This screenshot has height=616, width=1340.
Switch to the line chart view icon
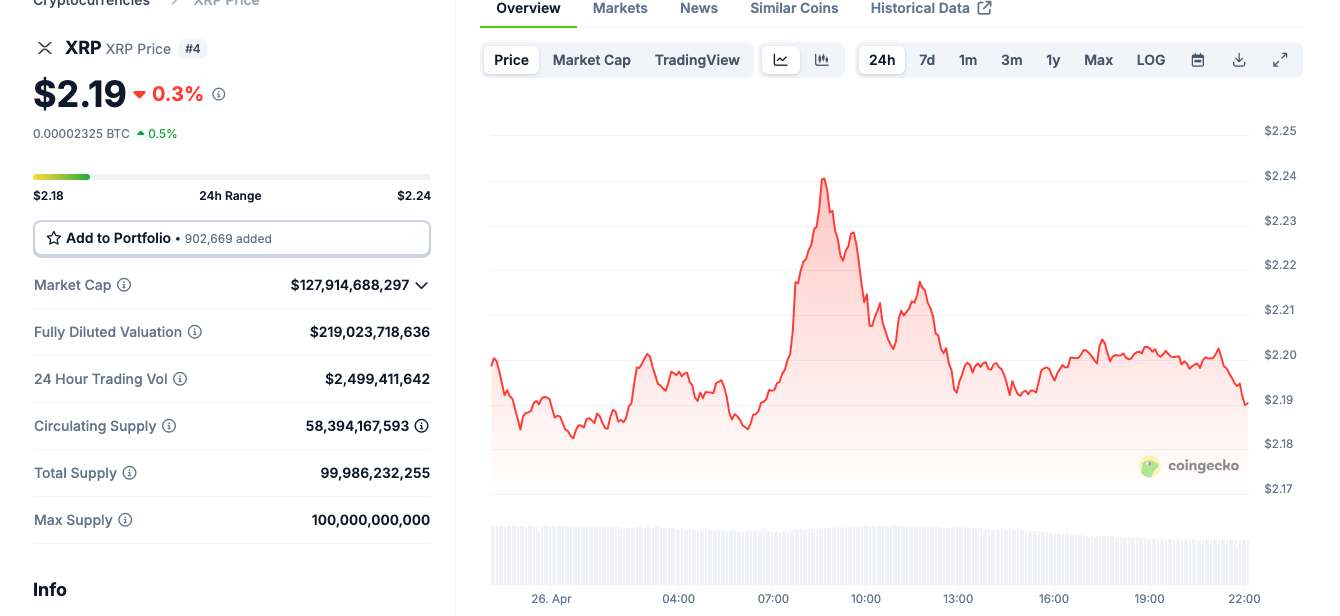780,60
